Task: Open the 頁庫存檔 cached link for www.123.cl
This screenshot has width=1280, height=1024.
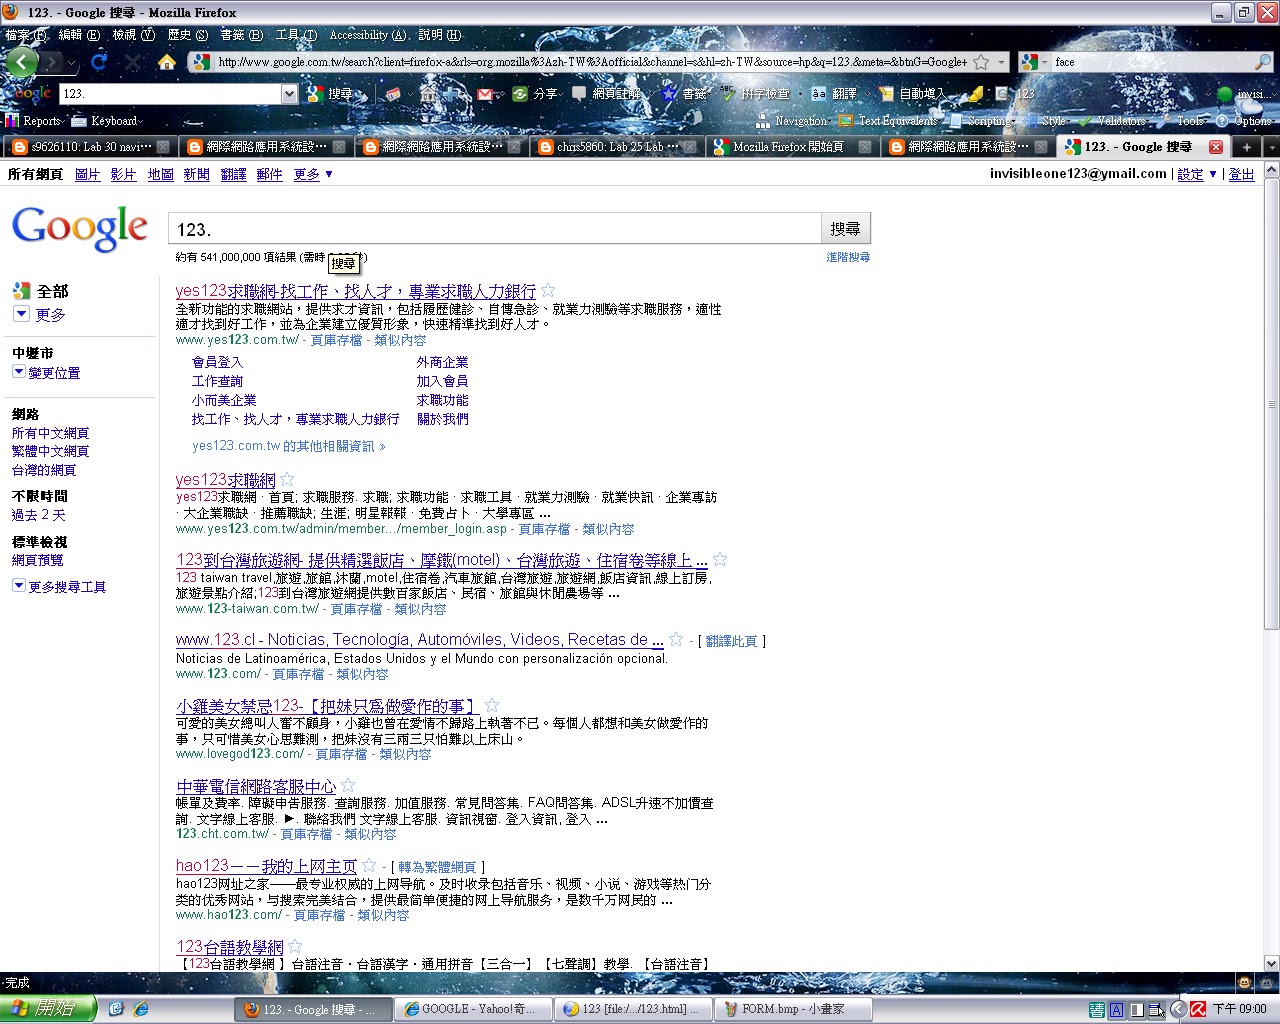Action: click(x=298, y=674)
